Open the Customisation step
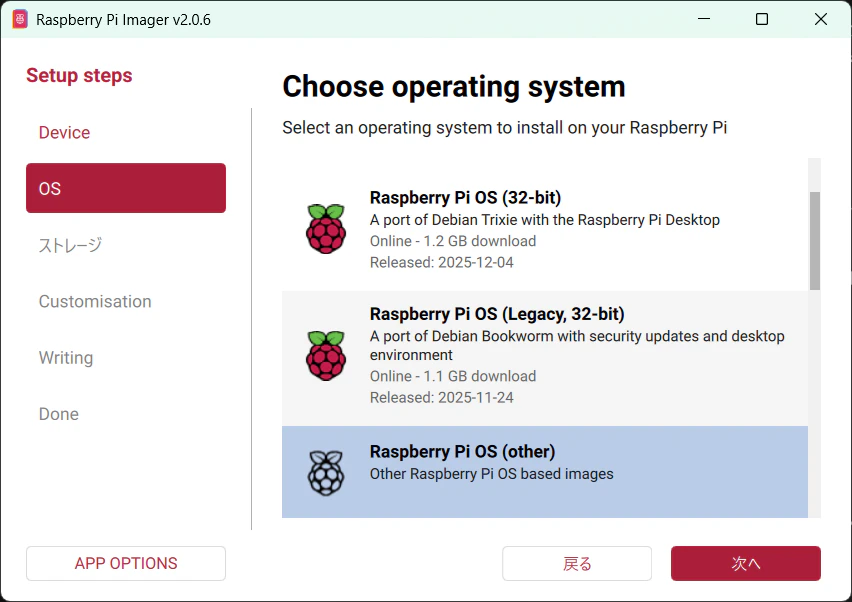This screenshot has height=602, width=852. [x=126, y=302]
